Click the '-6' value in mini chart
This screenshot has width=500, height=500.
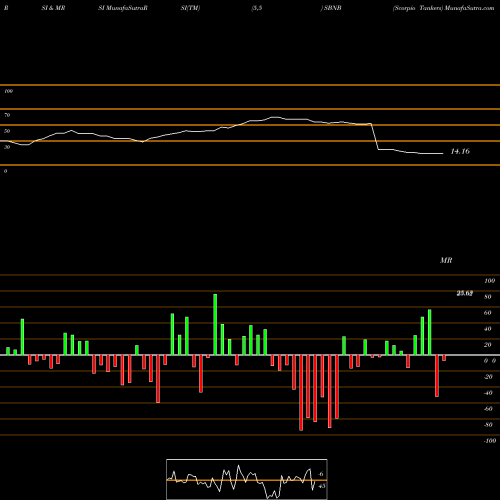(x=320, y=474)
